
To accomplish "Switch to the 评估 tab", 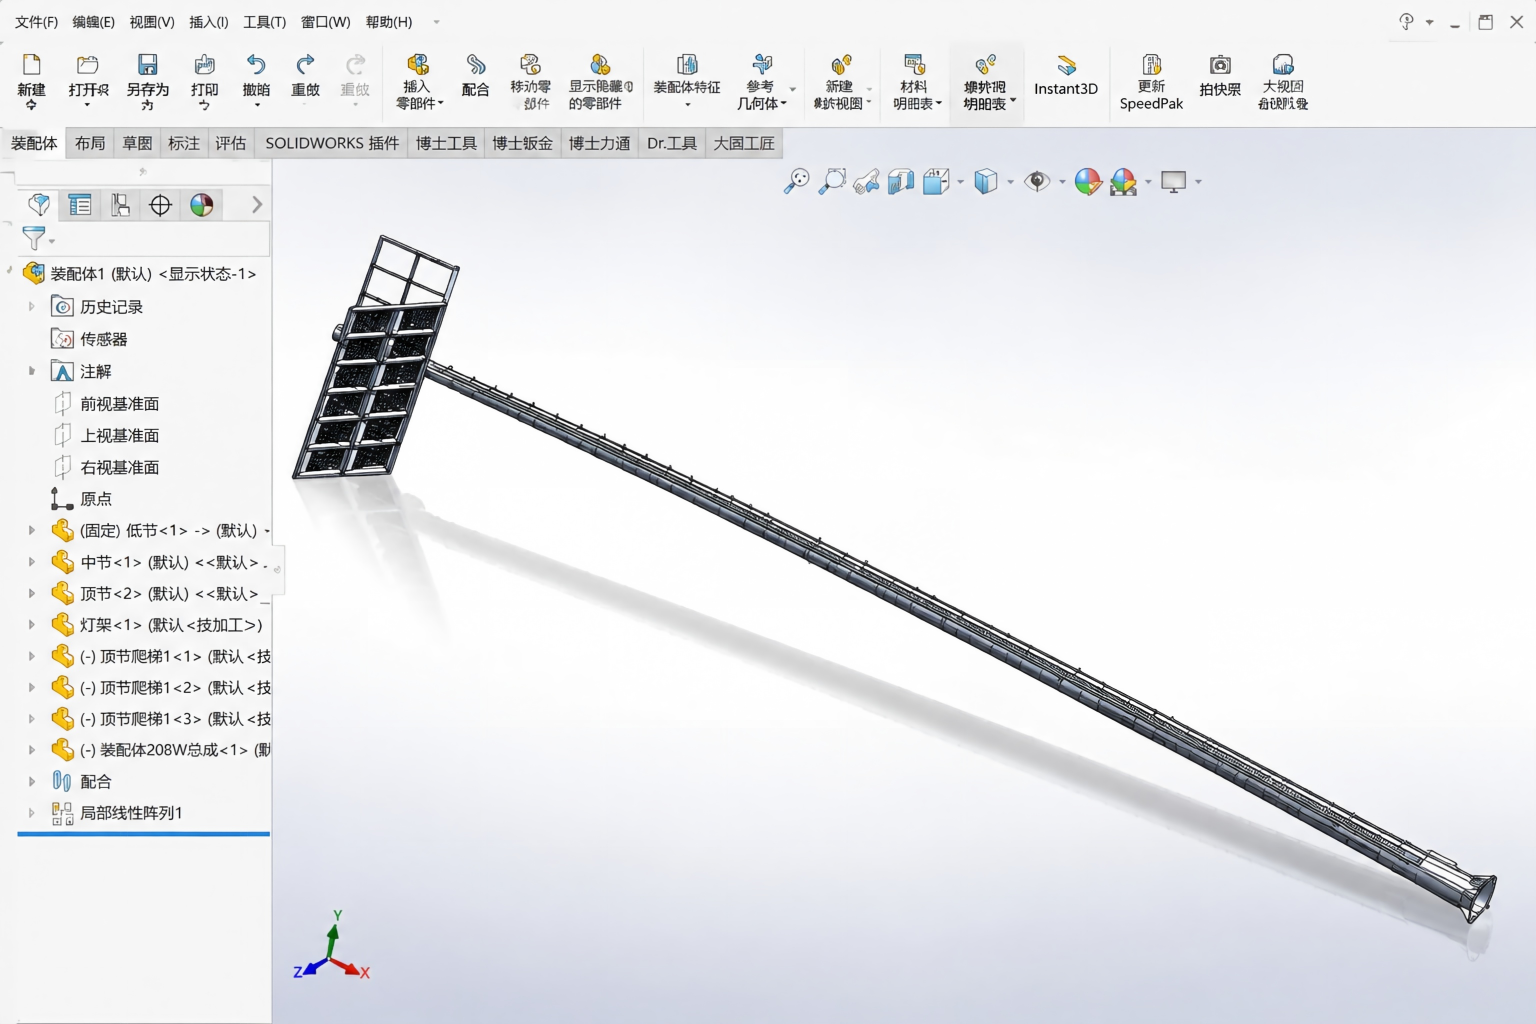I will click(x=230, y=143).
